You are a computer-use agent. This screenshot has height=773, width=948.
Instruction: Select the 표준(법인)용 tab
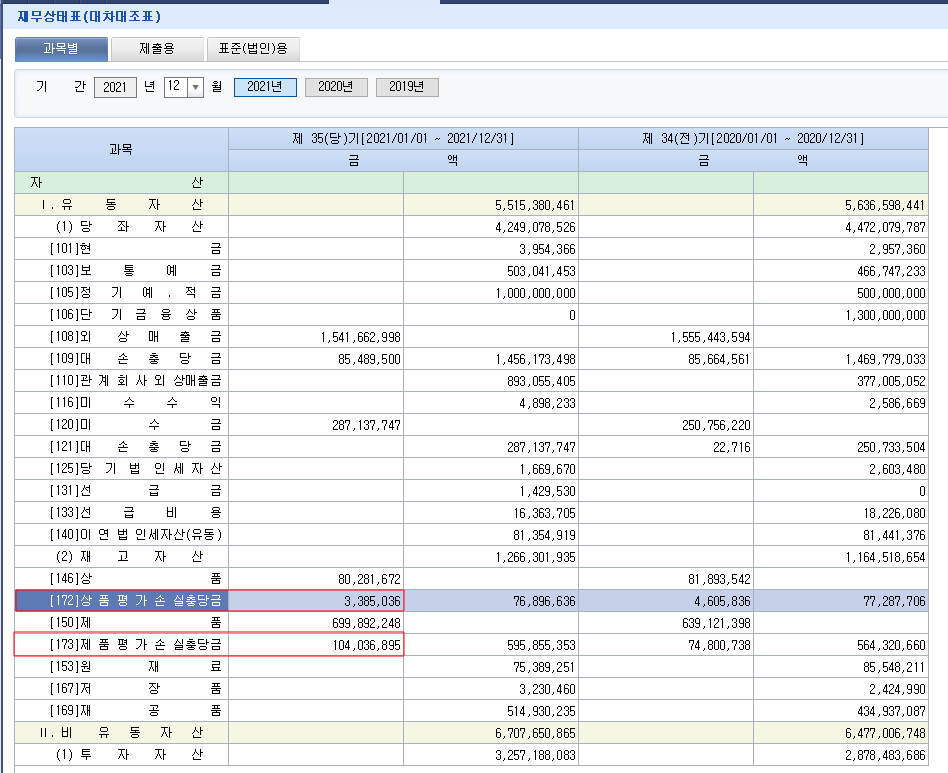(252, 49)
